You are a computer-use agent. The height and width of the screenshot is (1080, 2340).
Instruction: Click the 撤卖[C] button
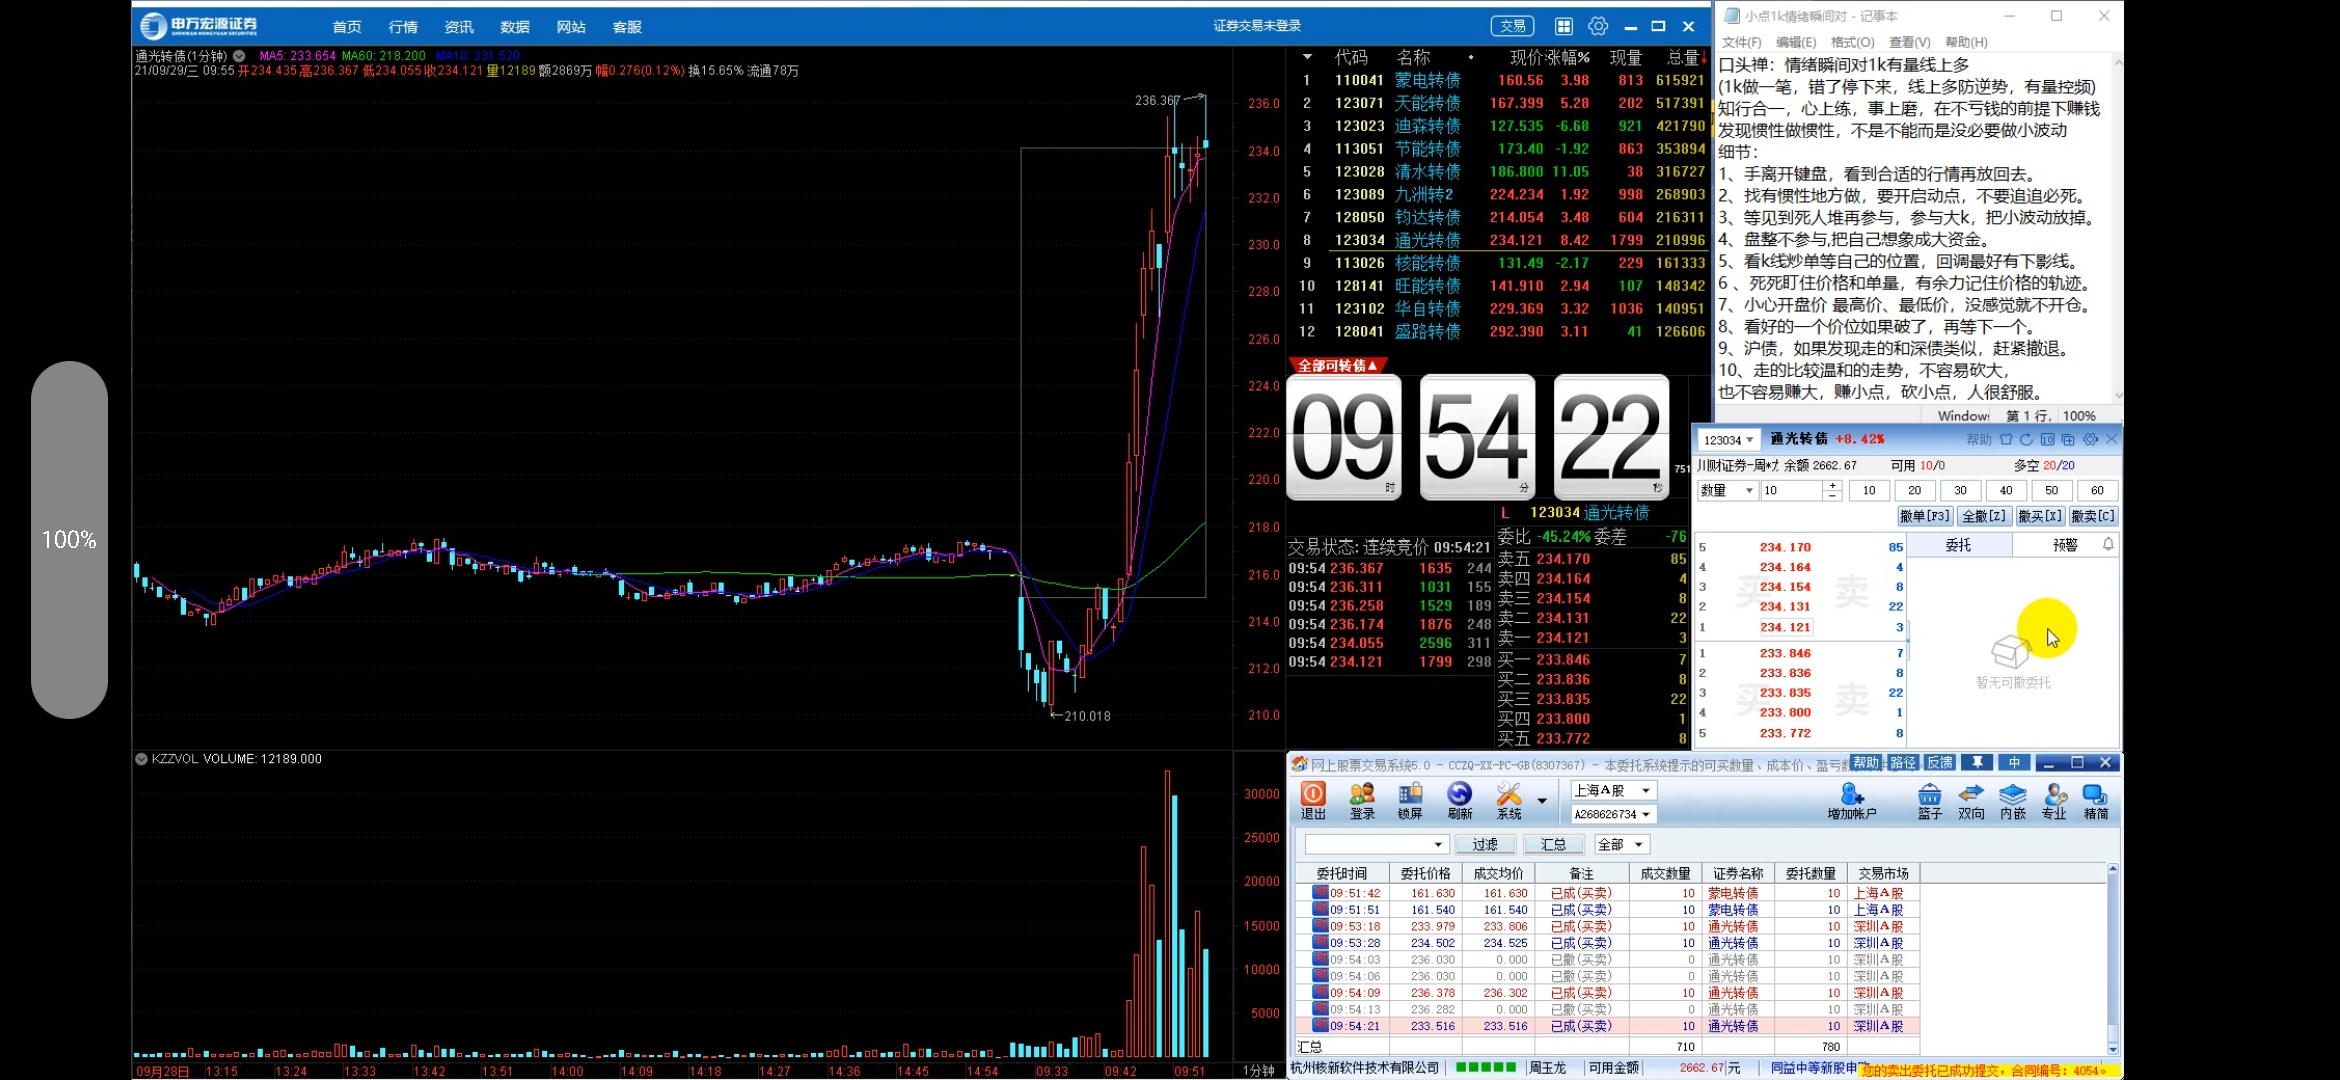click(x=2093, y=516)
